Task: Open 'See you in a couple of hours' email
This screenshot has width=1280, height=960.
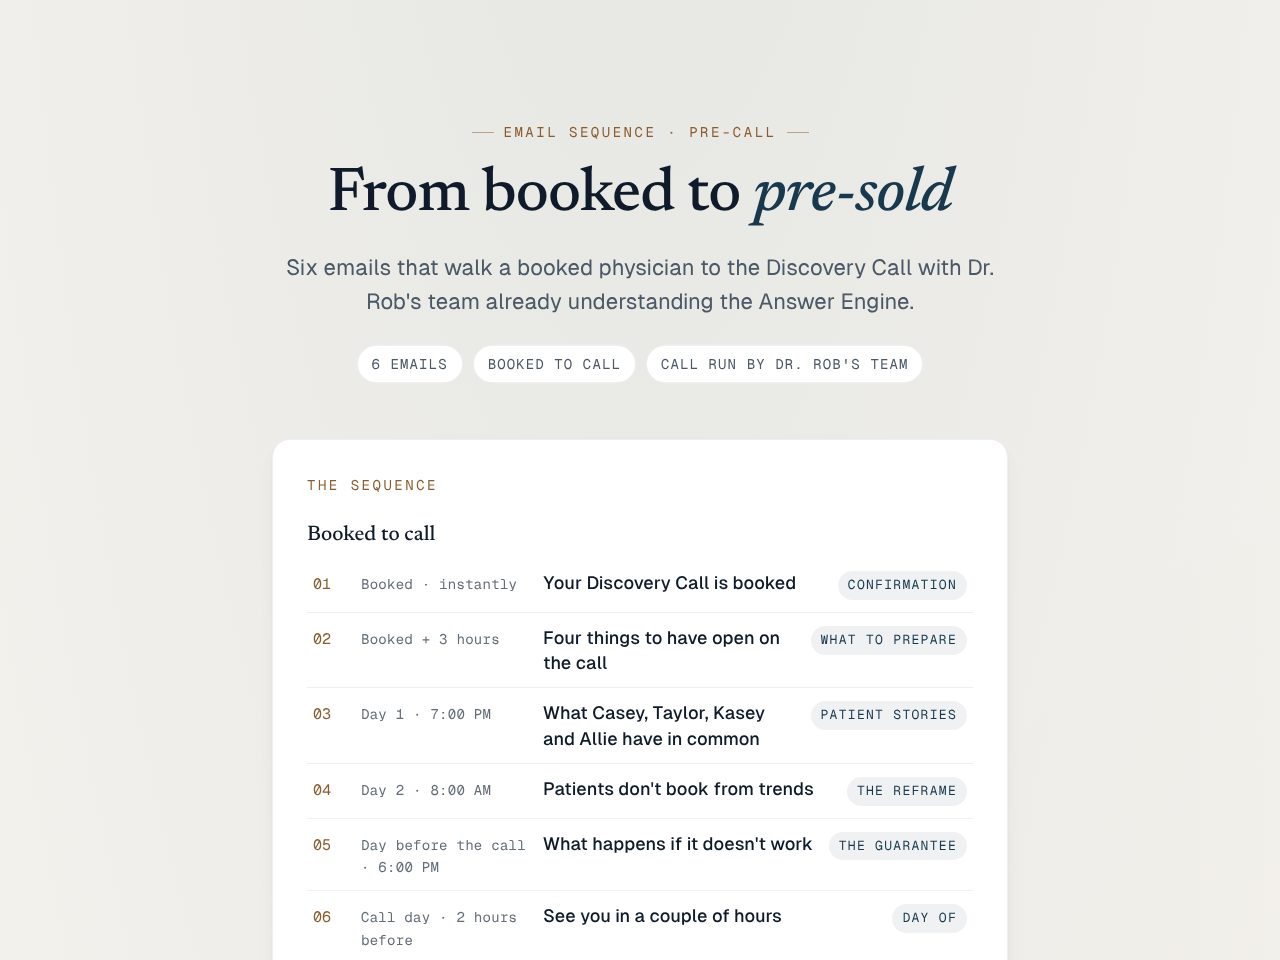Action: (662, 916)
